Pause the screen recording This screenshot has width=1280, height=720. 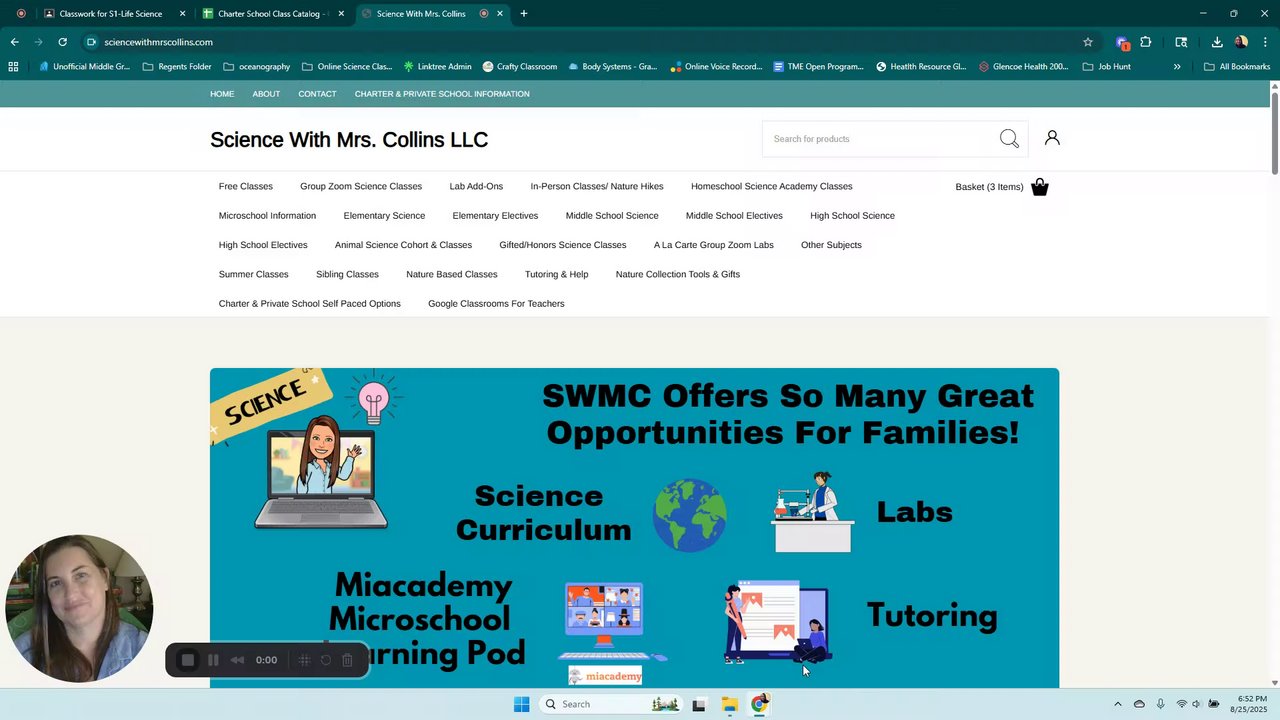(213, 660)
